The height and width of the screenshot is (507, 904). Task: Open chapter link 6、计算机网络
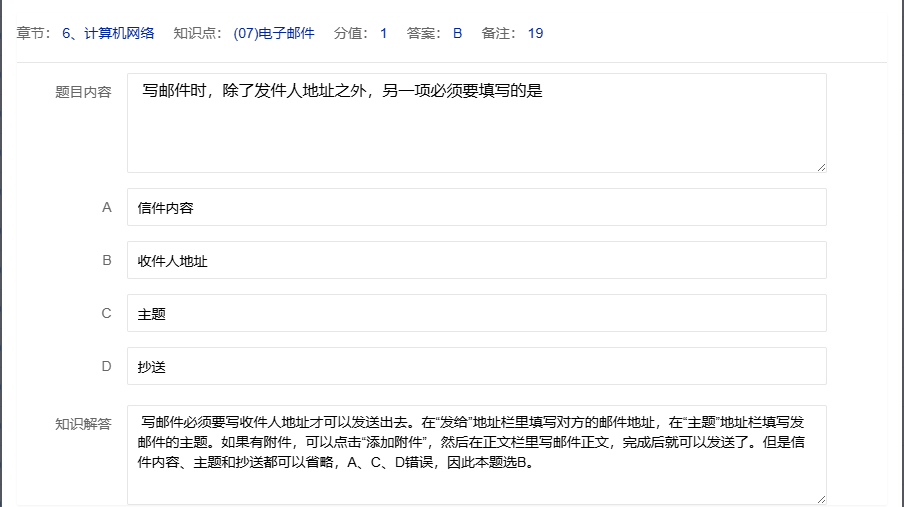(108, 33)
